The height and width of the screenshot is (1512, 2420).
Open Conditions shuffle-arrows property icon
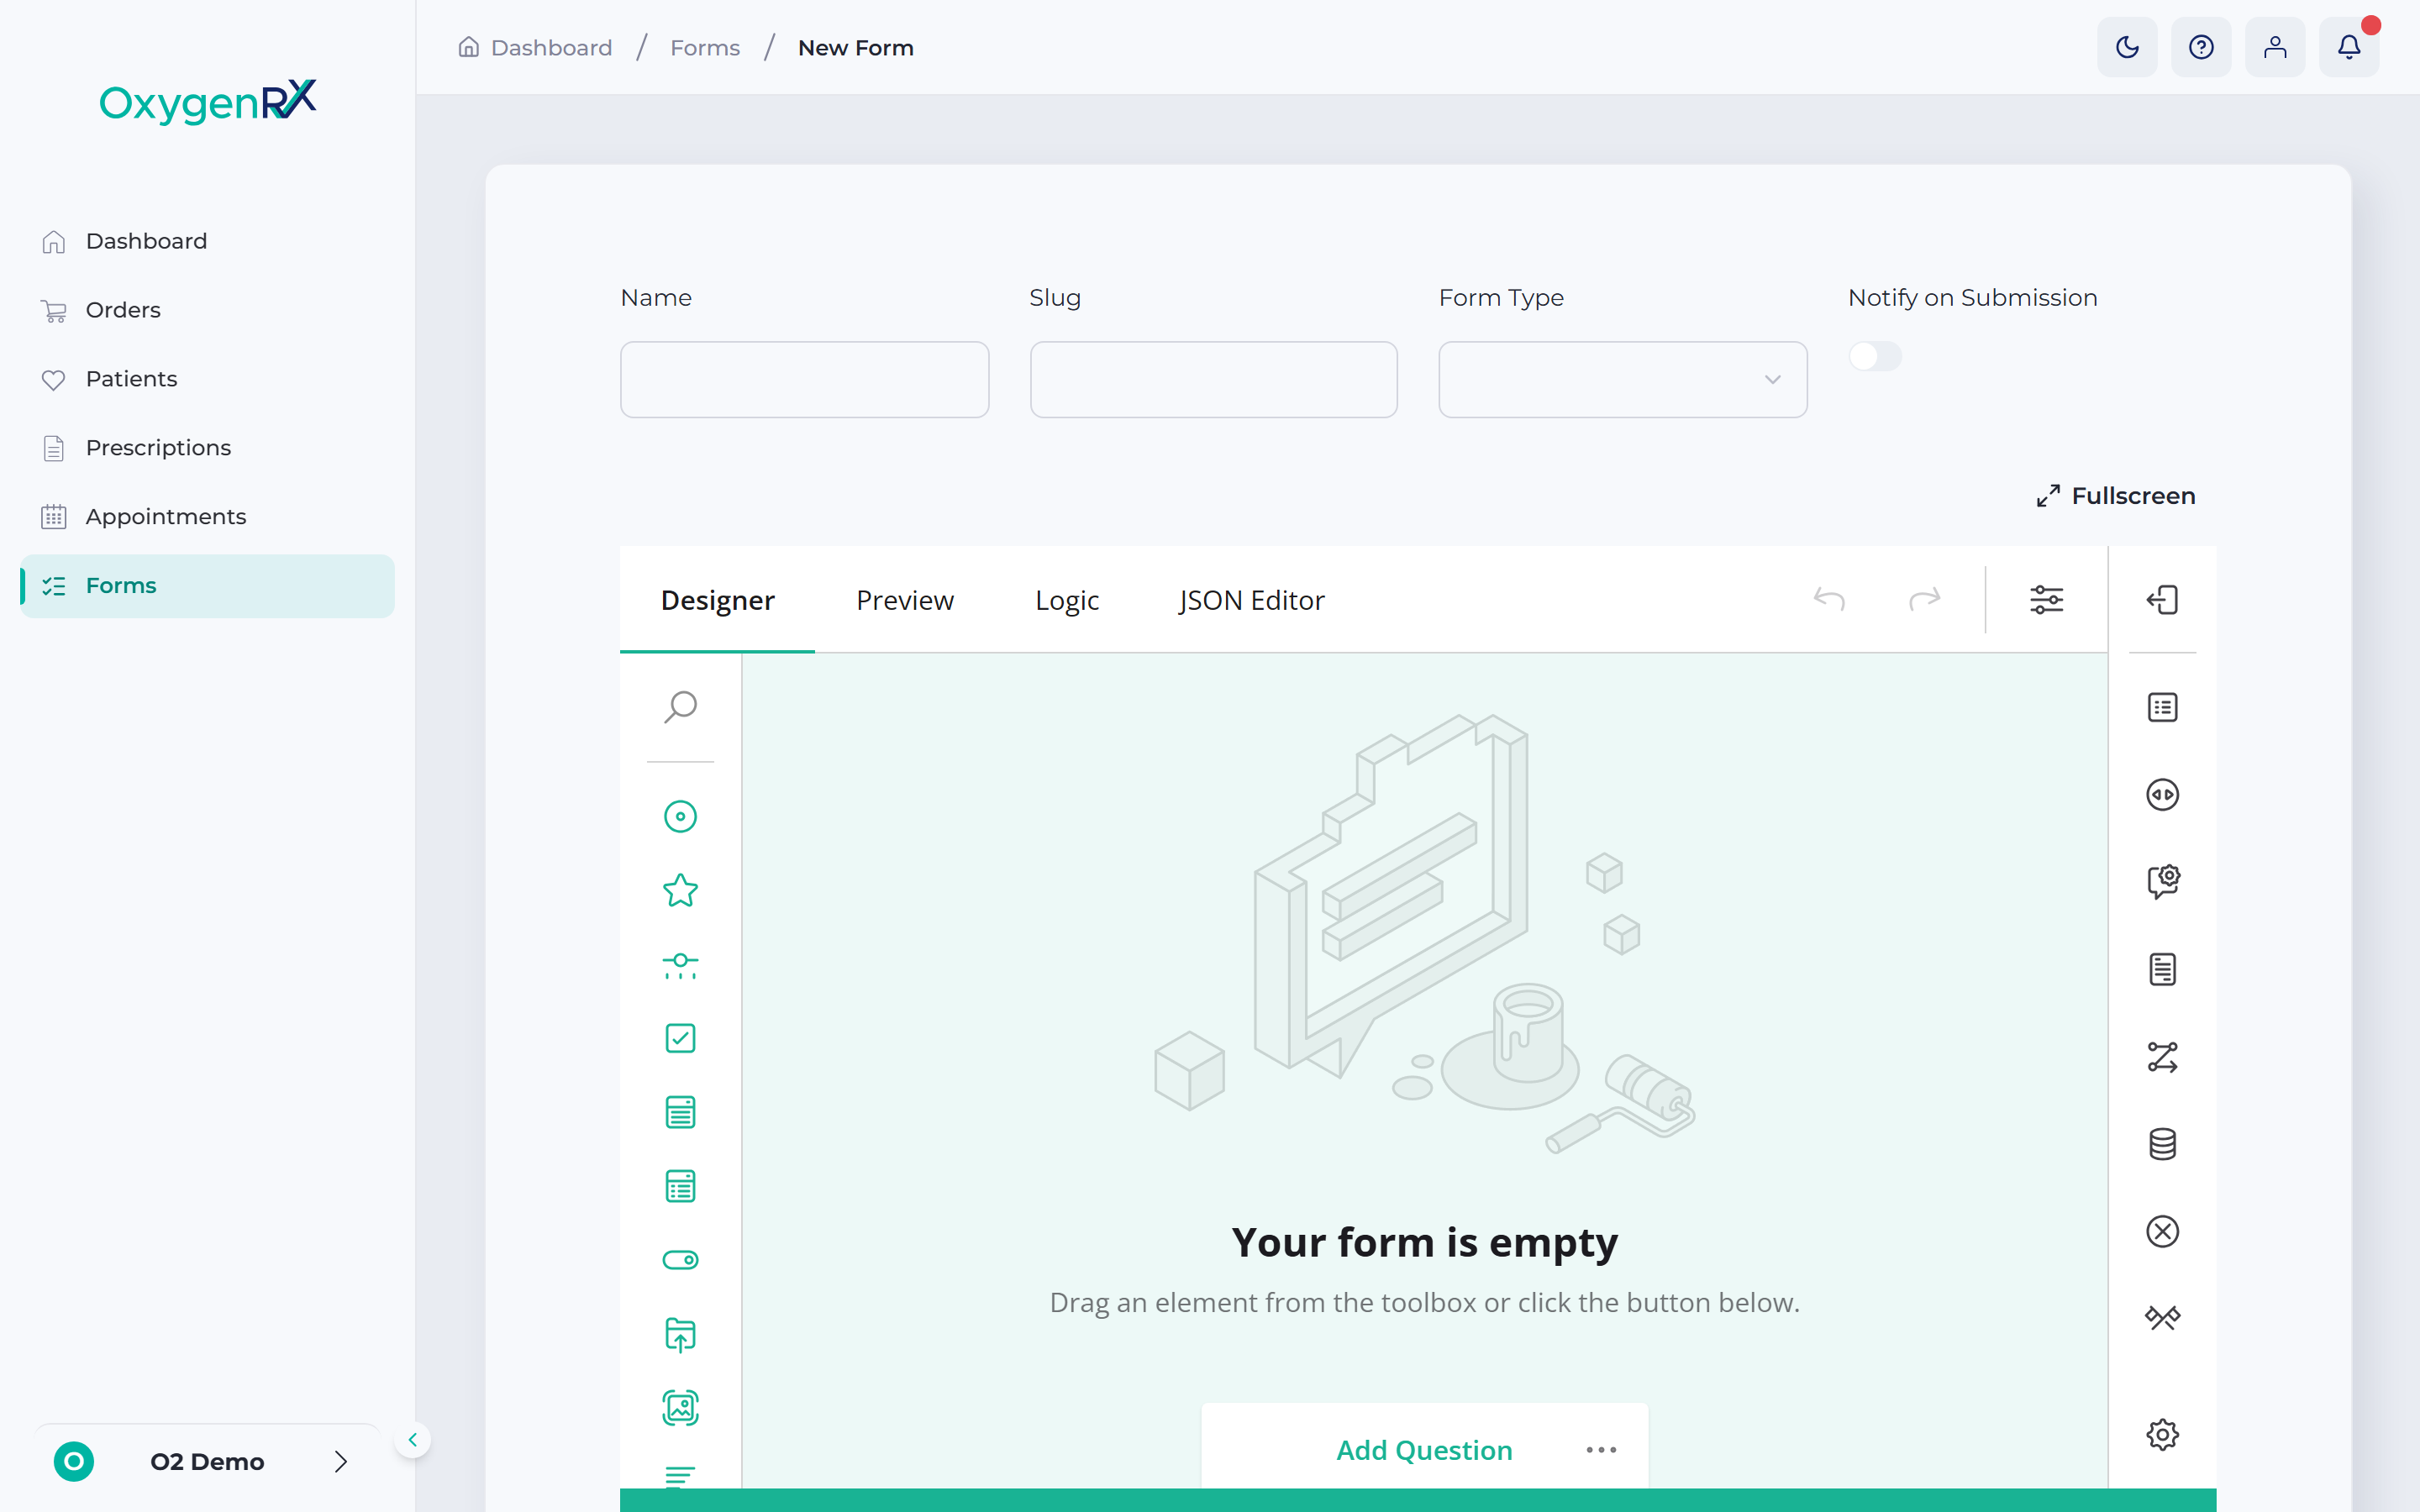coord(2162,1057)
